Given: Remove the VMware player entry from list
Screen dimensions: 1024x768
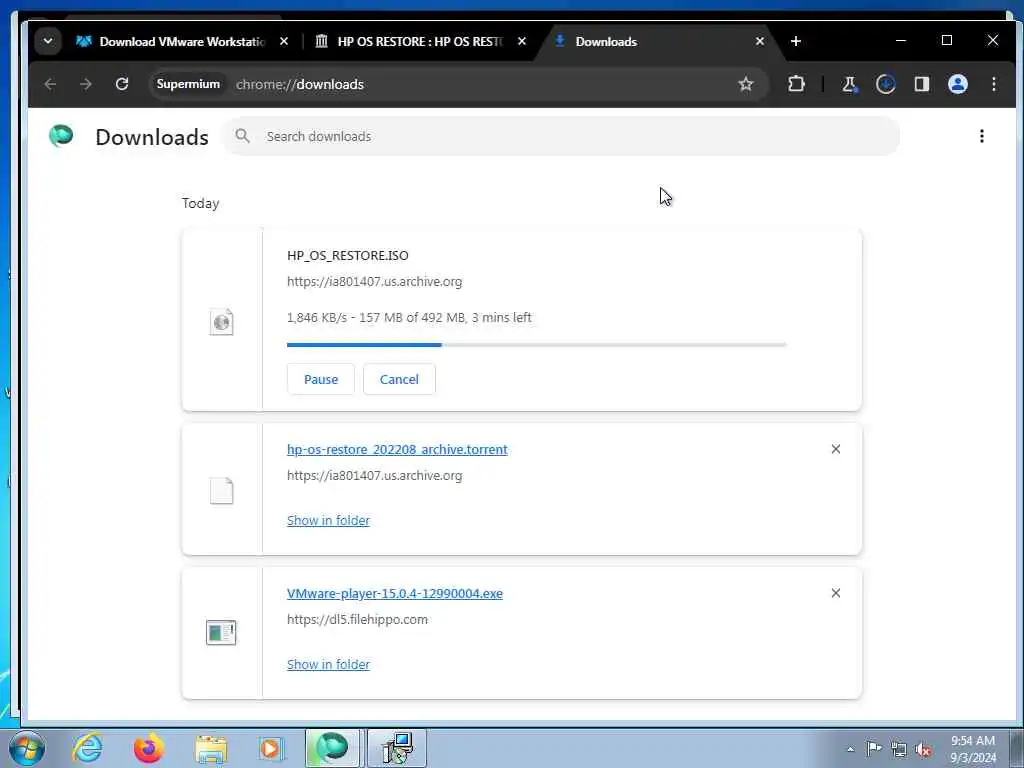Looking at the screenshot, I should (x=835, y=593).
